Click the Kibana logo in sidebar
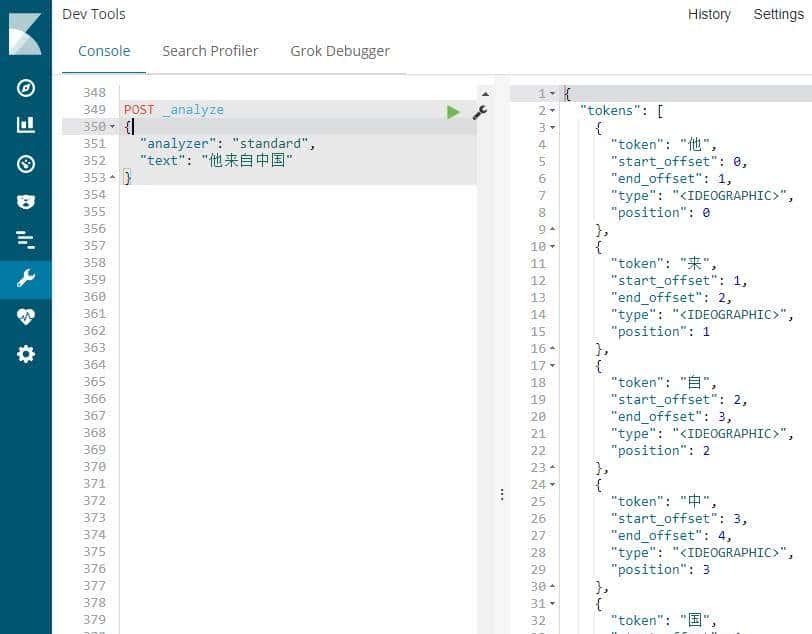This screenshot has width=812, height=634. click(25, 34)
